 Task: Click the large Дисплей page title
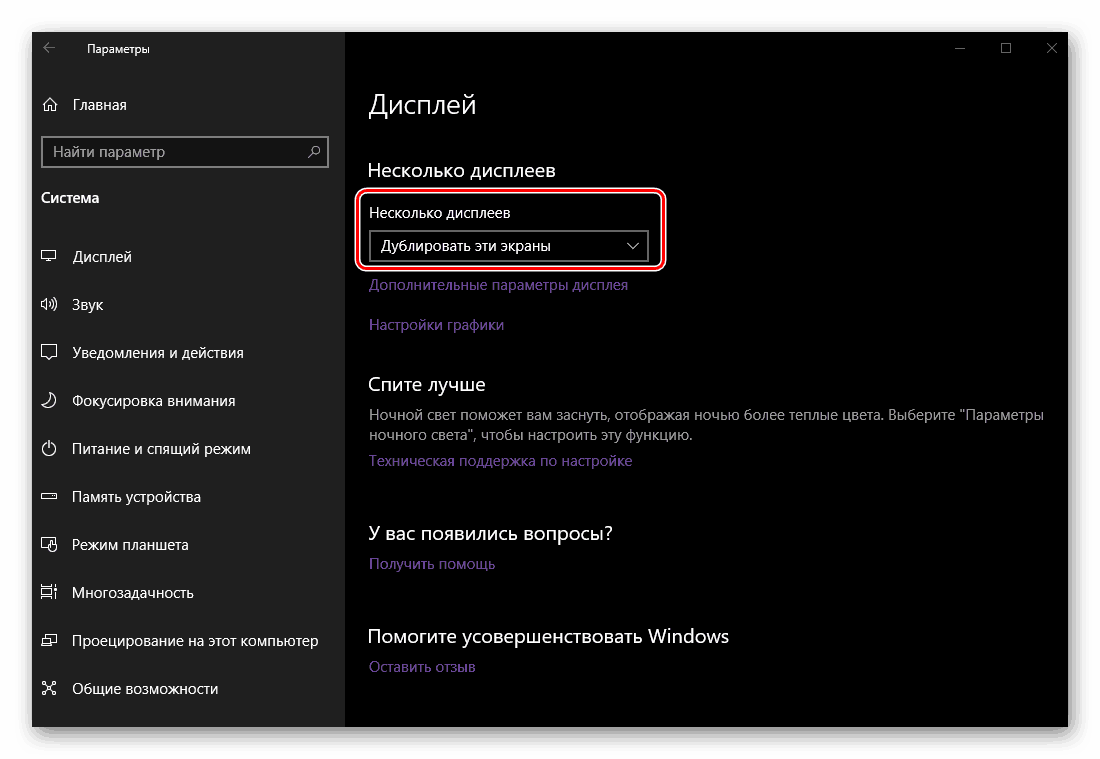click(x=422, y=105)
